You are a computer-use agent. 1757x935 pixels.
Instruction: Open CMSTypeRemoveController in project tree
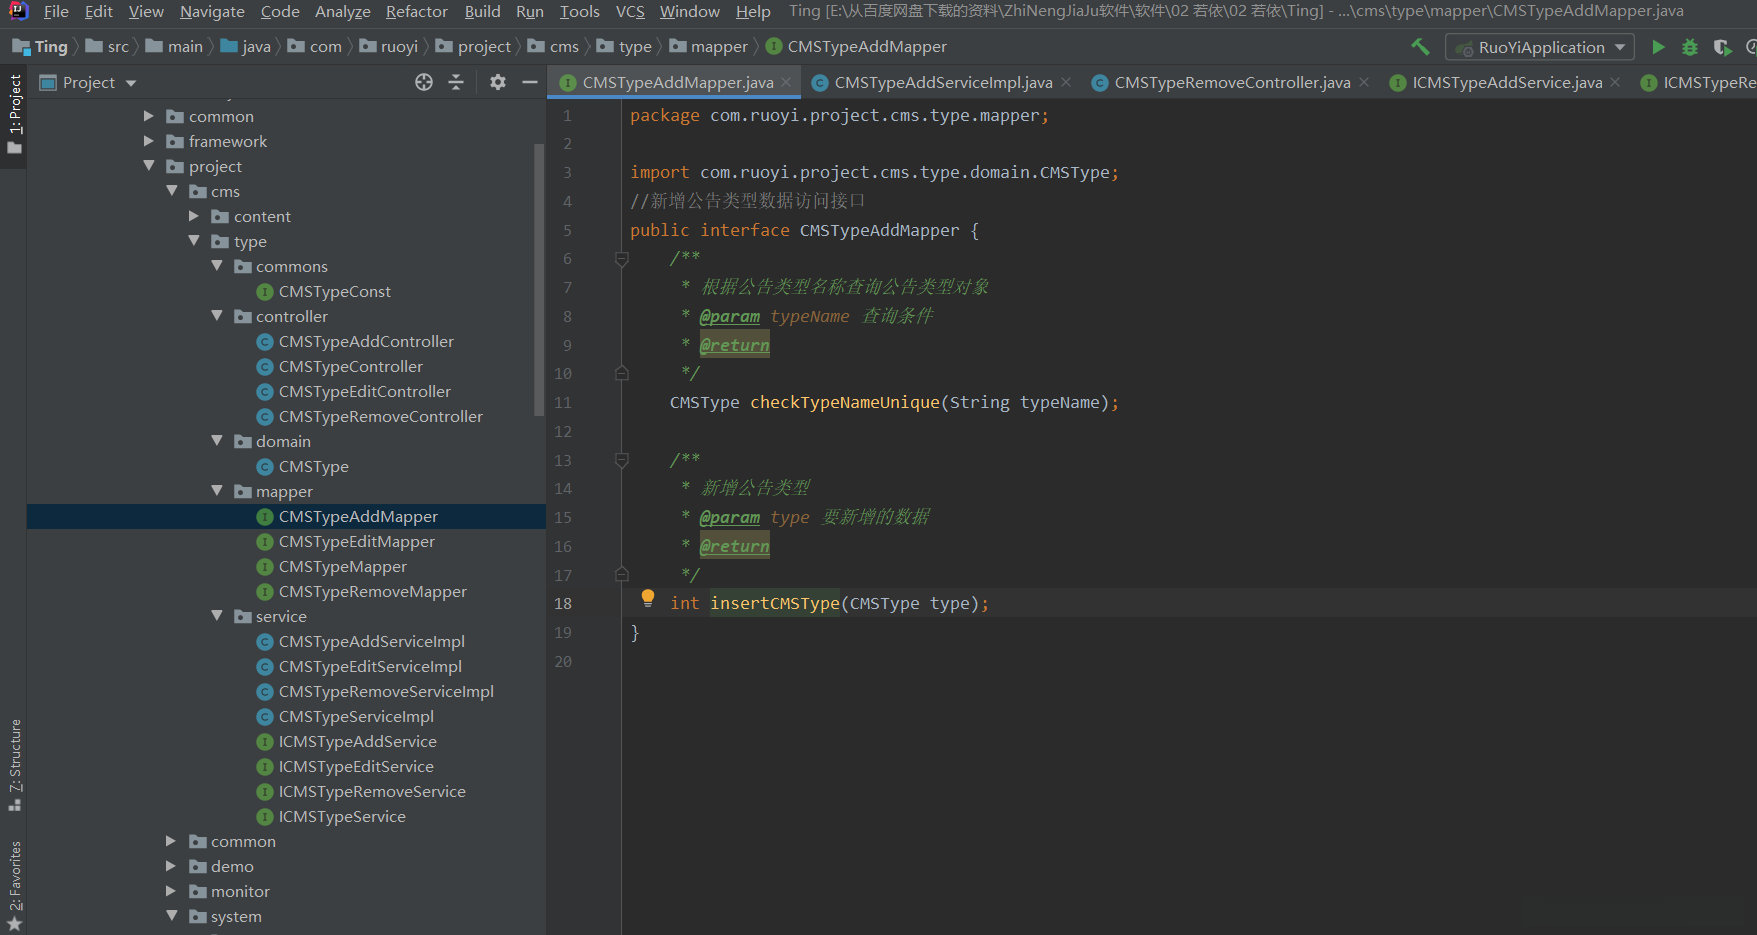[380, 417]
